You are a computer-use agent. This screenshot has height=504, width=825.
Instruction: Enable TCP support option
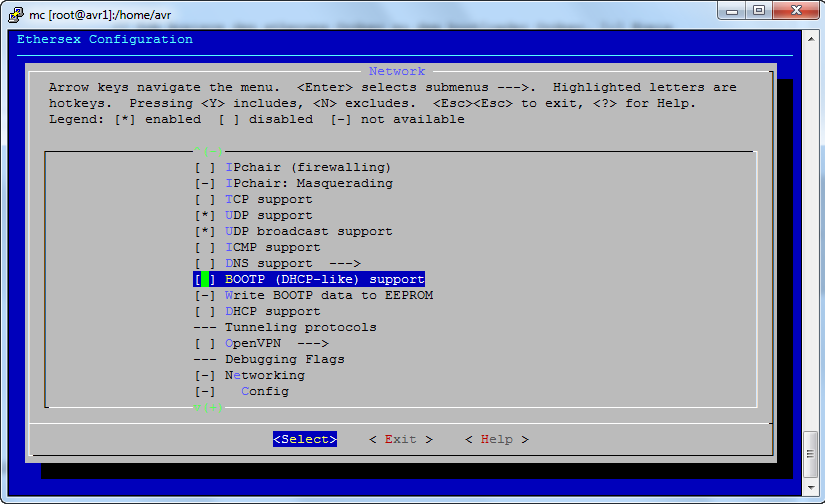click(205, 199)
